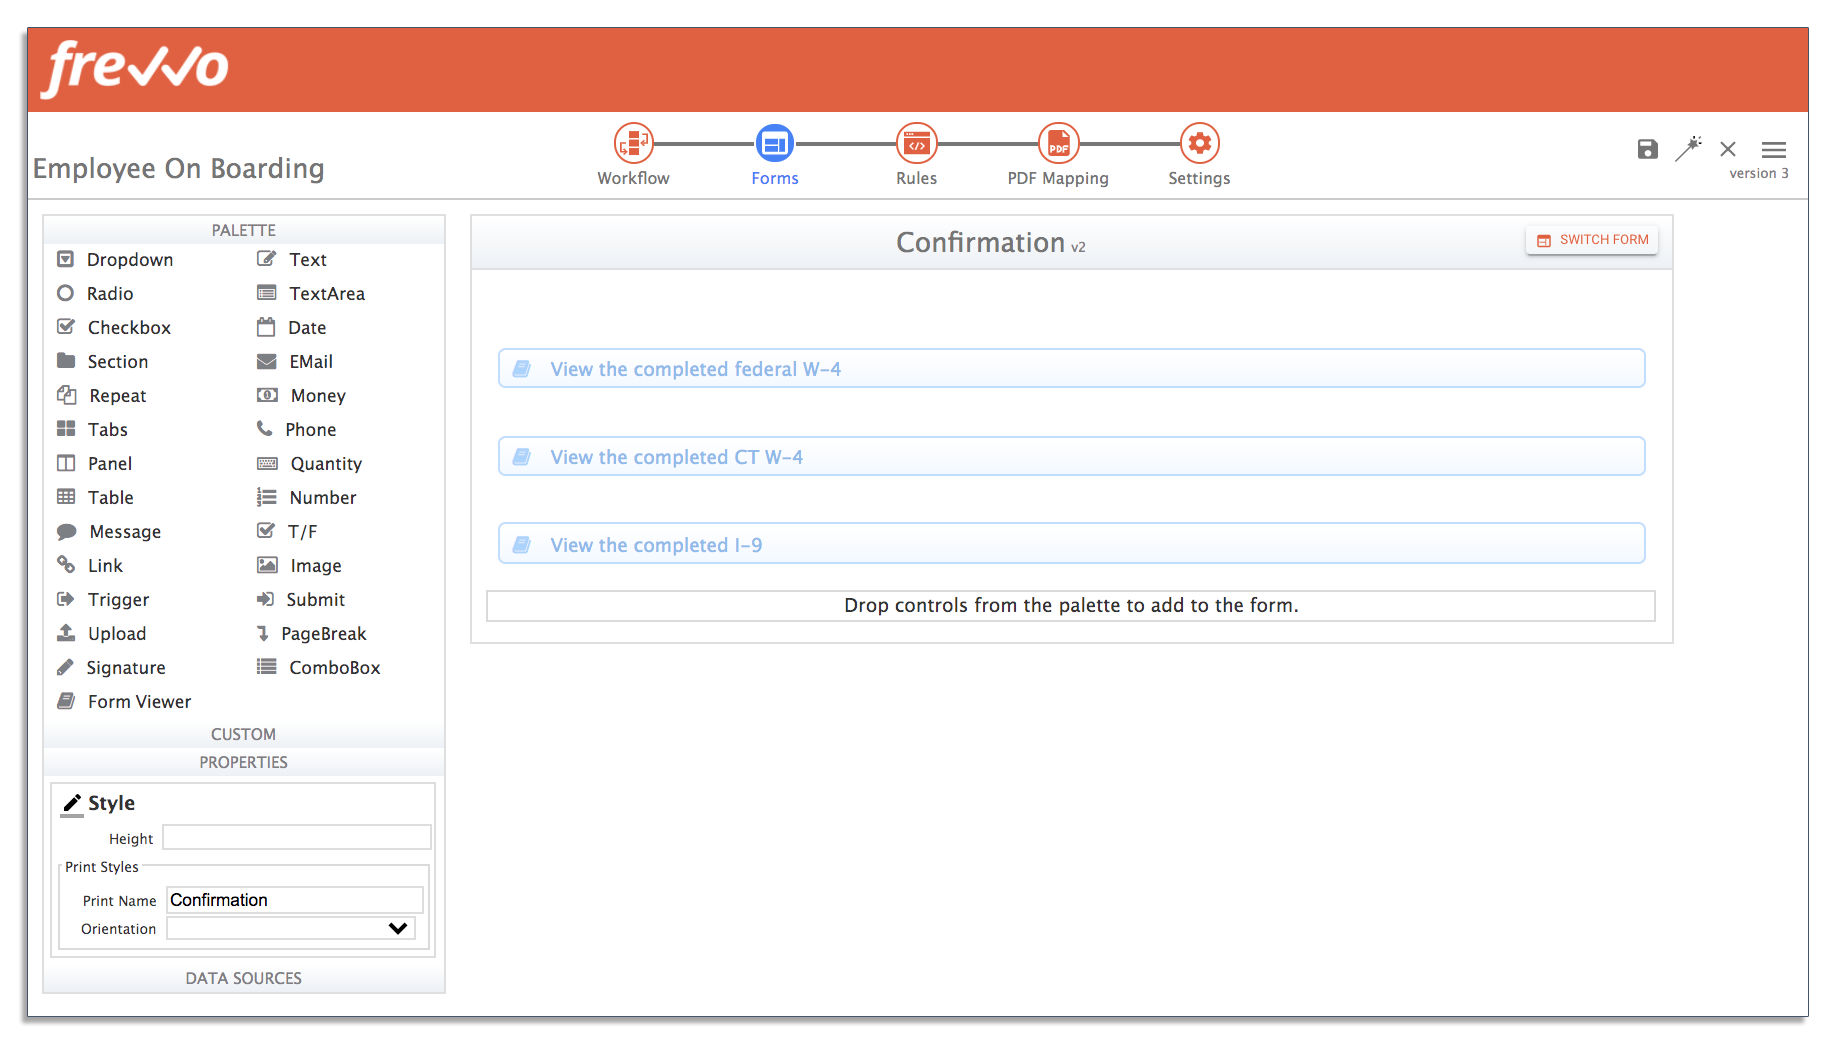Select the Signature palette control
The height and width of the screenshot is (1045, 1837).
click(x=111, y=668)
